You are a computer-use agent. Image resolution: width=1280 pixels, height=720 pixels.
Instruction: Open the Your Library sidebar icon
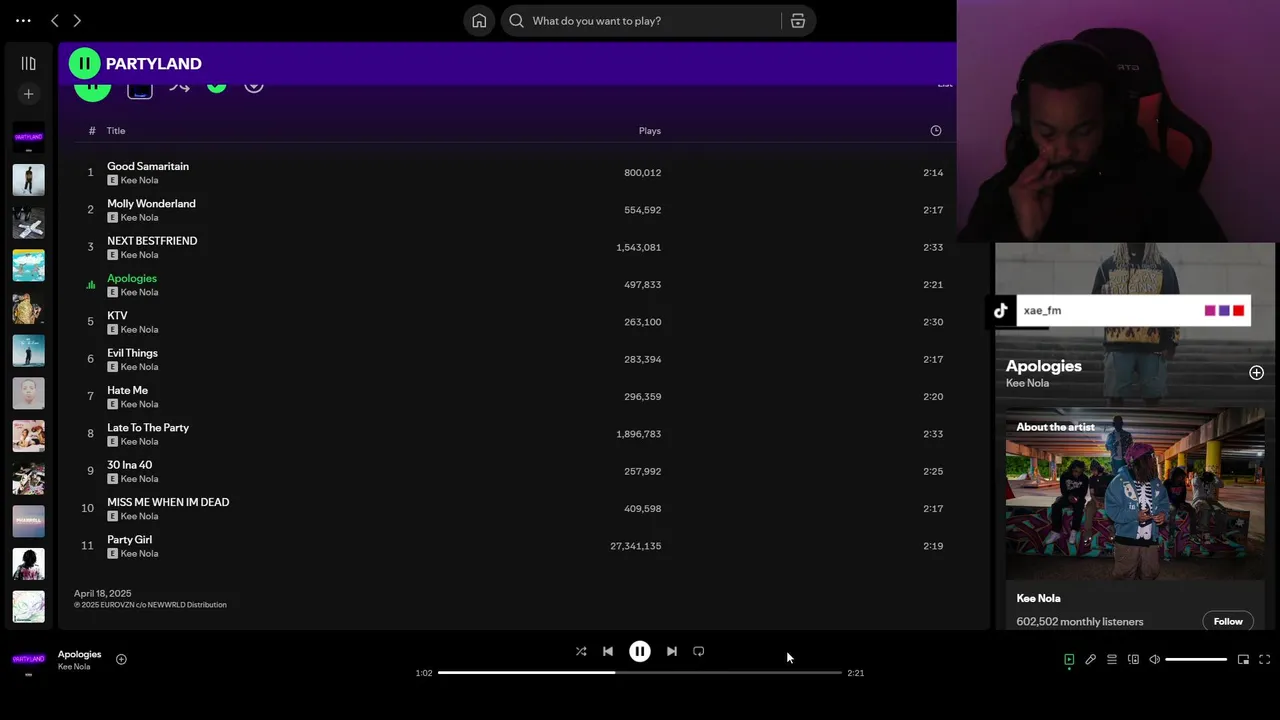click(x=28, y=63)
